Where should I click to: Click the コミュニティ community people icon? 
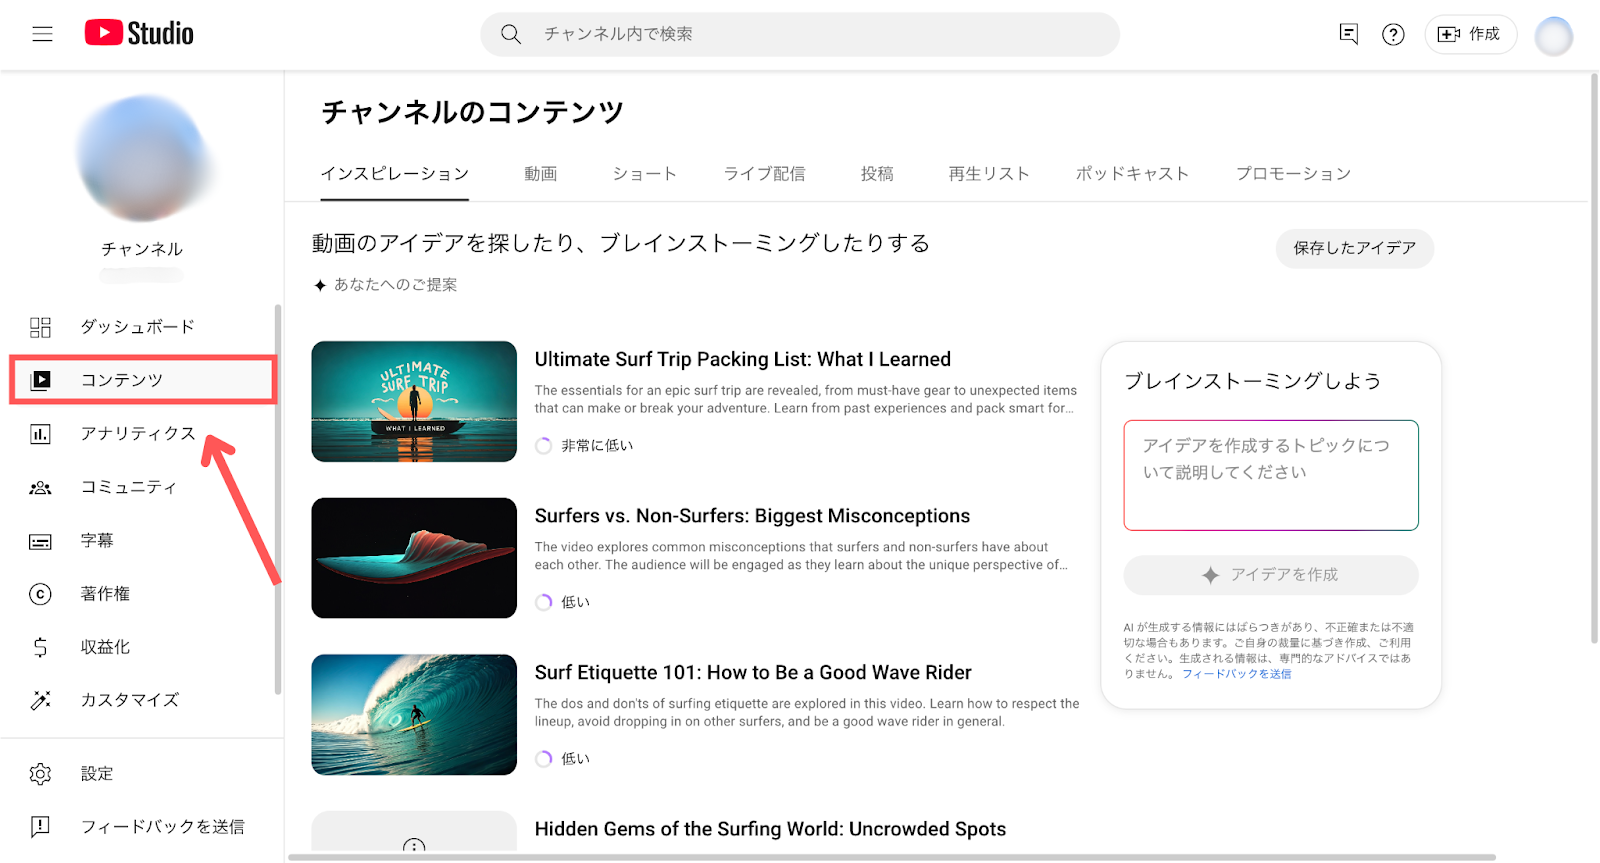coord(40,488)
